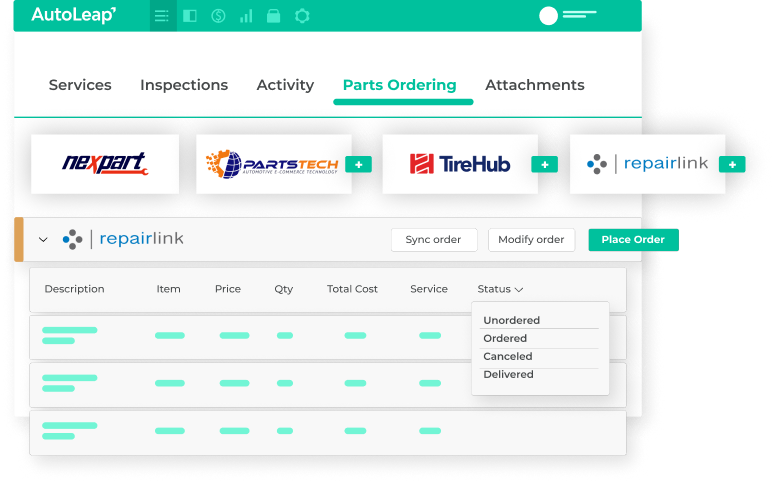Click the Sync order button

[434, 240]
